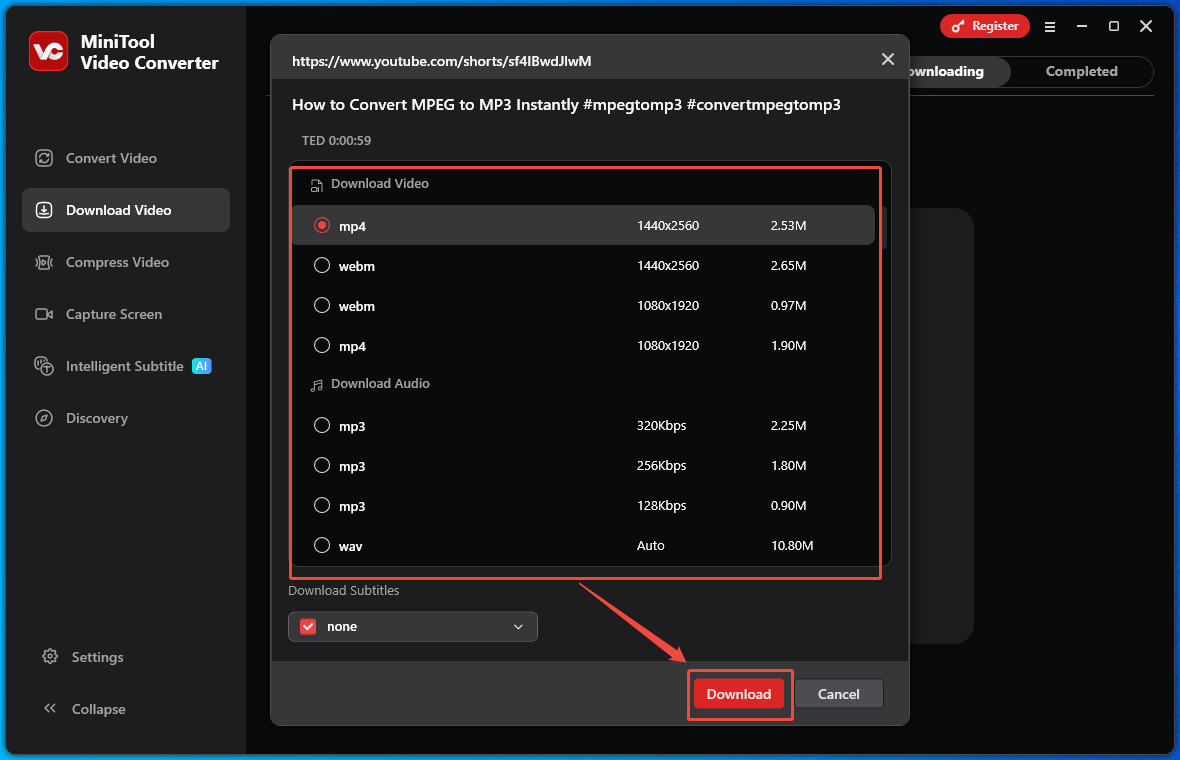
Task: Click the 2.25M mp3 file size
Action: pyautogui.click(x=788, y=425)
